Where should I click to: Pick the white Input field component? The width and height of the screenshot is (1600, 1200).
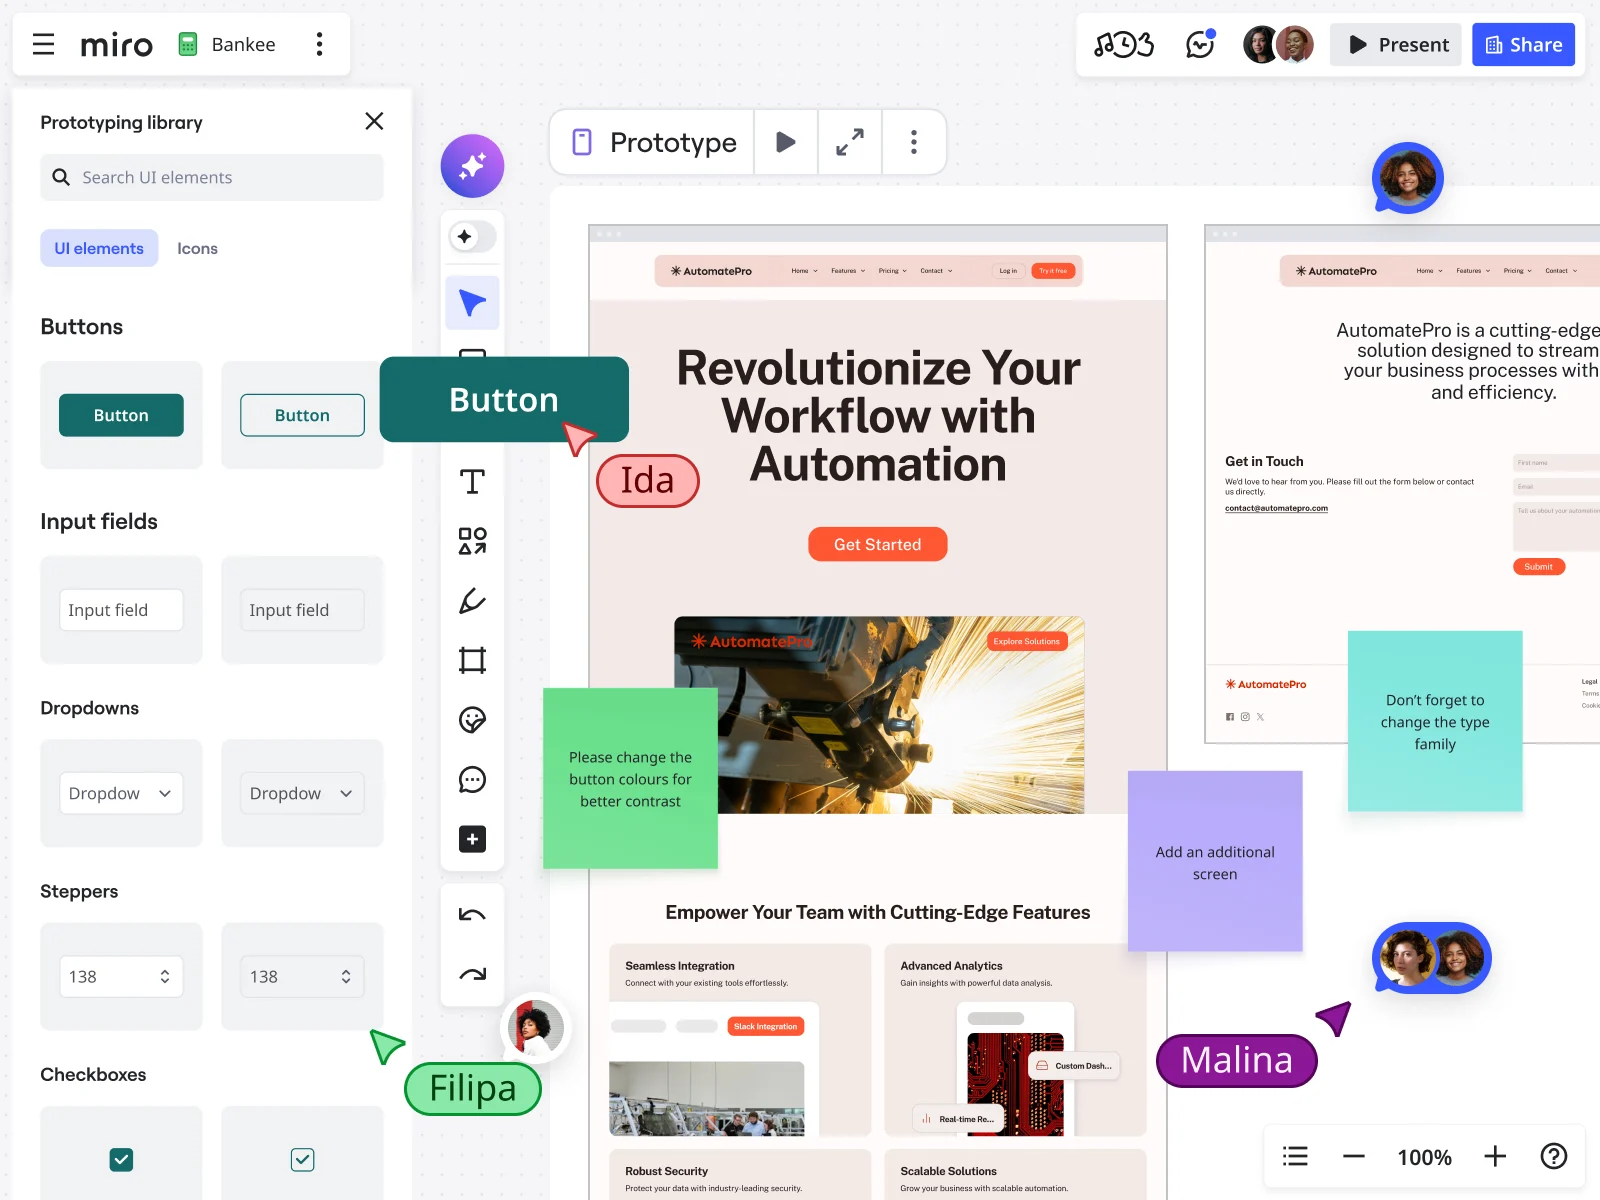click(x=121, y=610)
